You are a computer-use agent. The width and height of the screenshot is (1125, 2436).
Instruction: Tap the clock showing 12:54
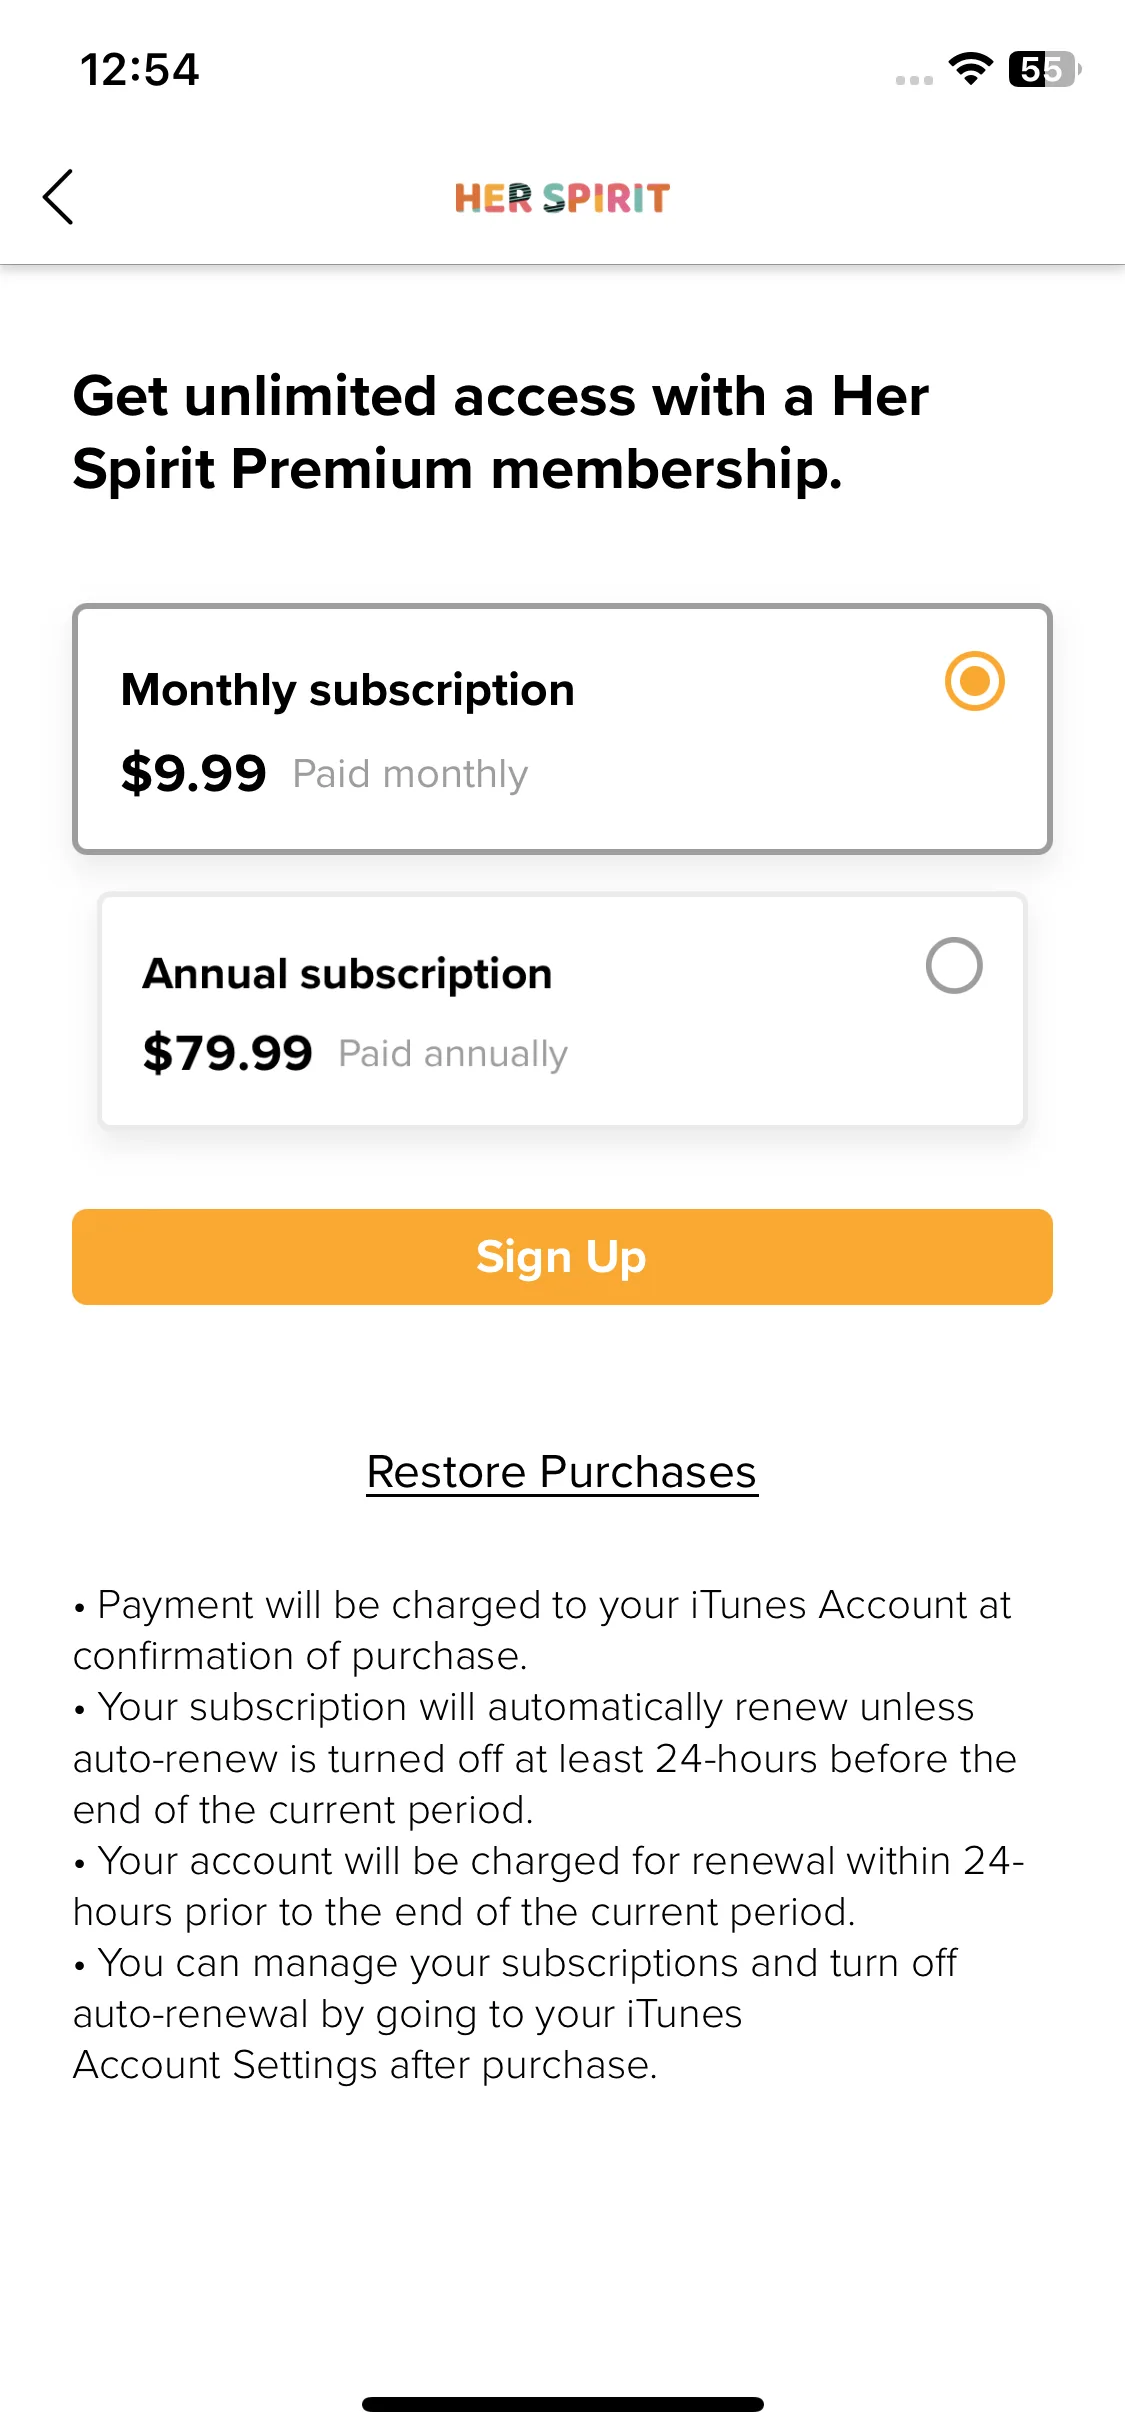coord(140,70)
